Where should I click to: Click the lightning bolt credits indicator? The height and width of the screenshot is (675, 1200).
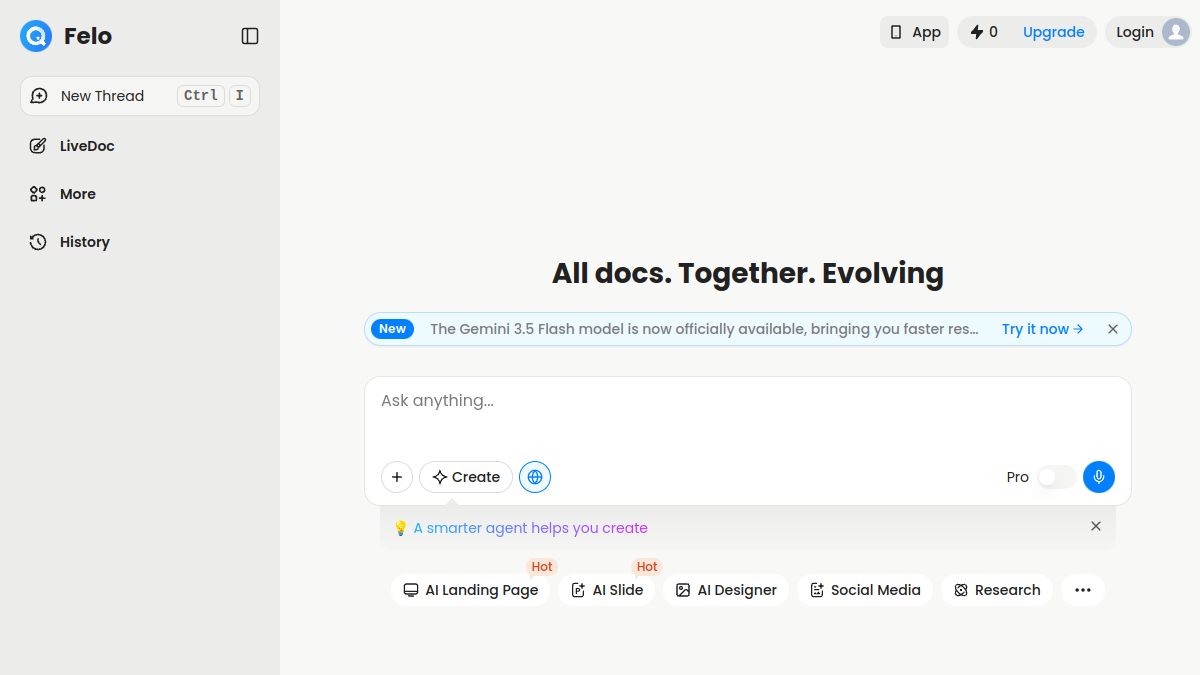tap(984, 32)
